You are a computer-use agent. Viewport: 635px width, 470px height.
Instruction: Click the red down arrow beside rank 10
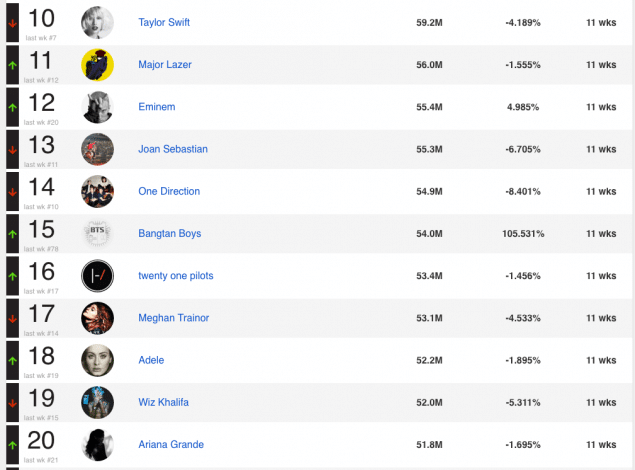pos(12,22)
